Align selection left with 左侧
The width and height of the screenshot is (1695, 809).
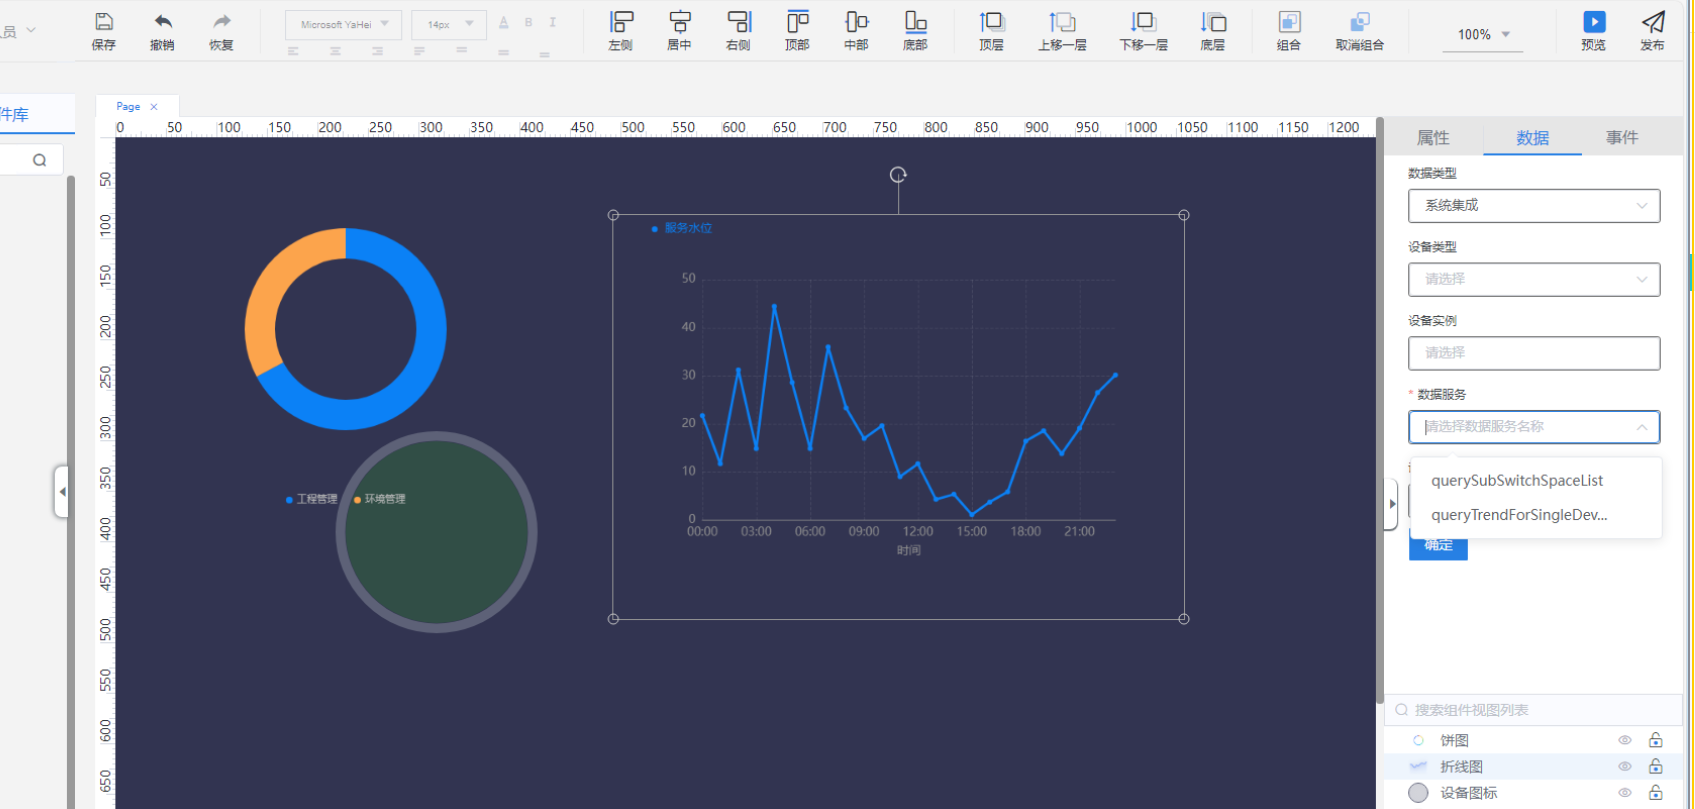coord(621,31)
